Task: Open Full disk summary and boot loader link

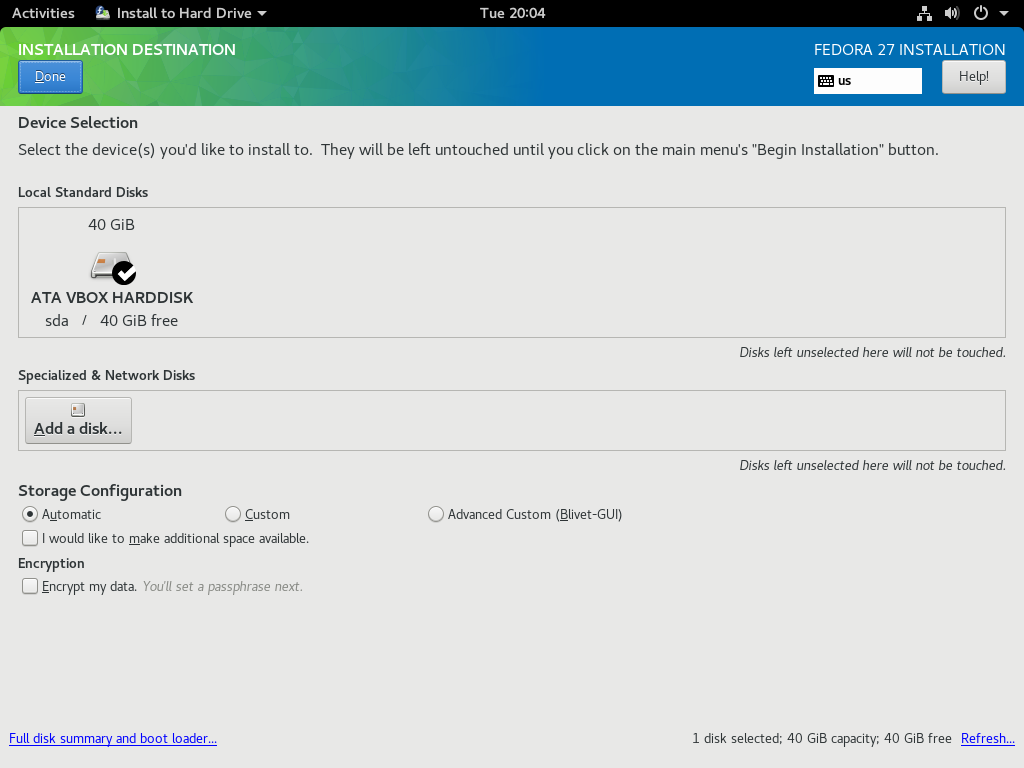Action: coord(113,738)
